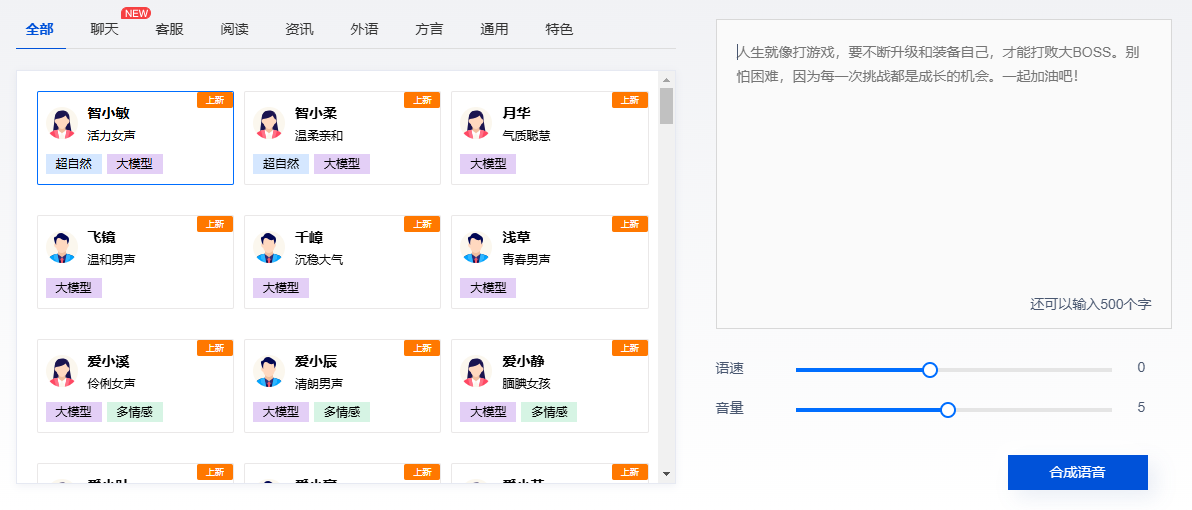Click the voice list scrollbar down arrow
The height and width of the screenshot is (510, 1192).
pyautogui.click(x=667, y=474)
